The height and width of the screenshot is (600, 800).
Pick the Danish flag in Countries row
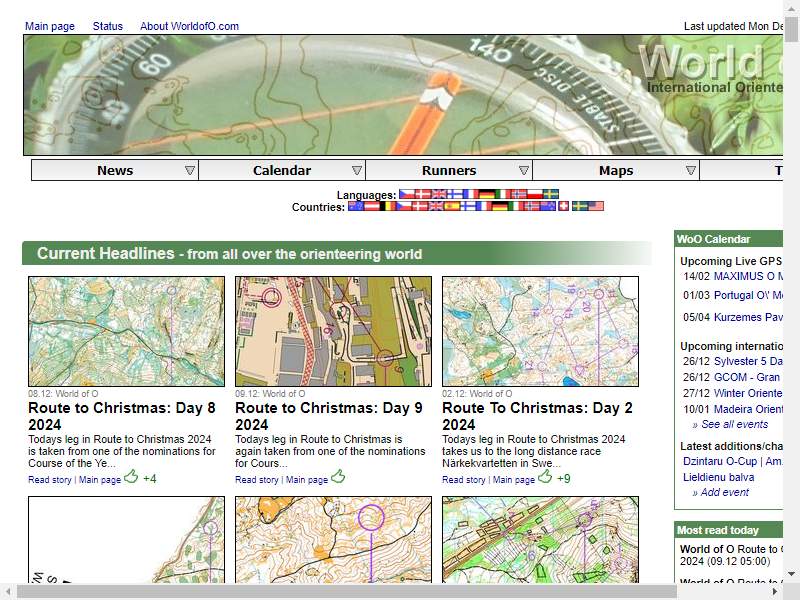click(x=420, y=206)
